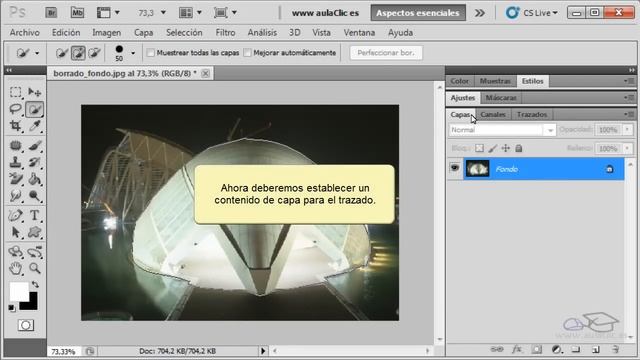Open the Filtro menu
The image size is (640, 360).
pos(225,33)
